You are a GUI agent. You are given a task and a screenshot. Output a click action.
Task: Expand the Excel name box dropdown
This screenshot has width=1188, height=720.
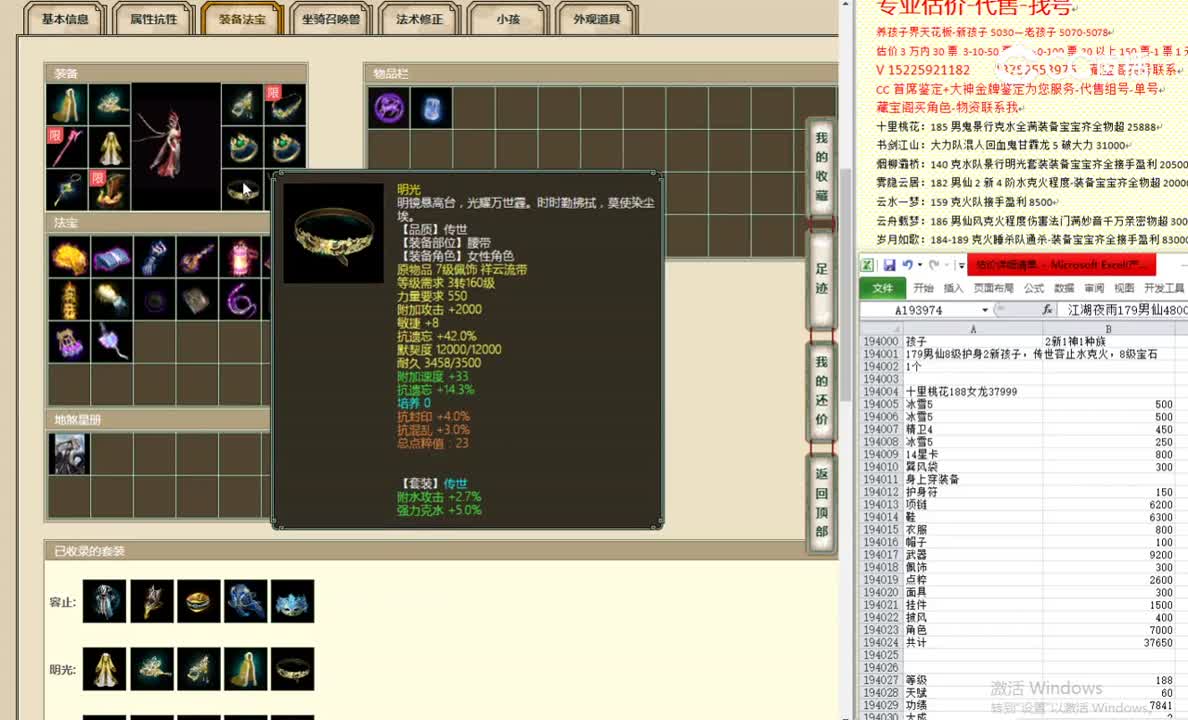click(984, 310)
